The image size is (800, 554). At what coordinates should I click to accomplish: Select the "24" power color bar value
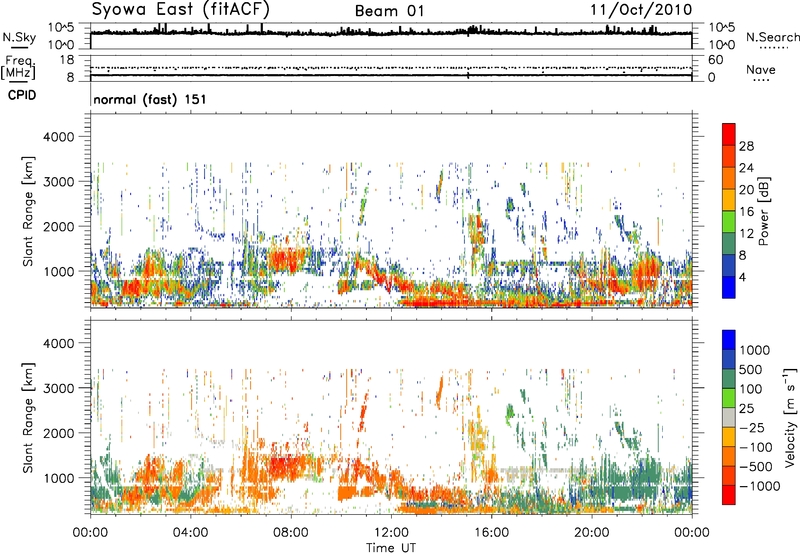point(746,168)
